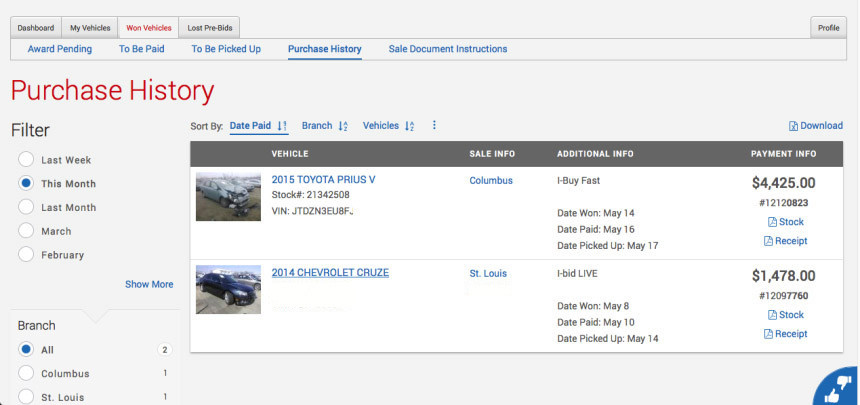
Task: Select the This Month filter radio
Action: 26,183
